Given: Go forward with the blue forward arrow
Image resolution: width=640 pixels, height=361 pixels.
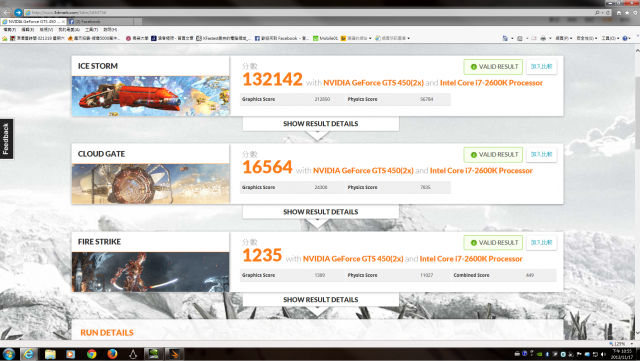Looking at the screenshot, I should coord(18,13).
